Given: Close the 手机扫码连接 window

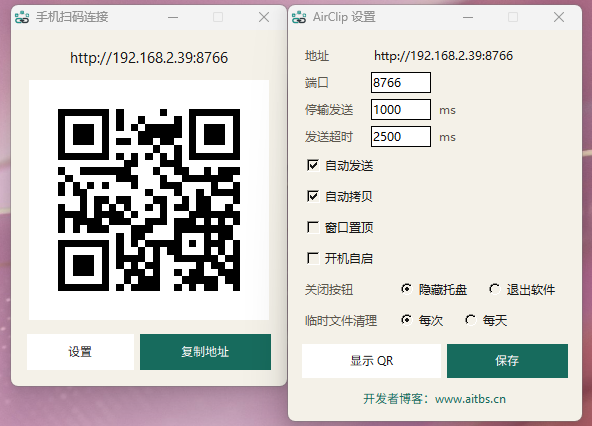Looking at the screenshot, I should tap(264, 17).
